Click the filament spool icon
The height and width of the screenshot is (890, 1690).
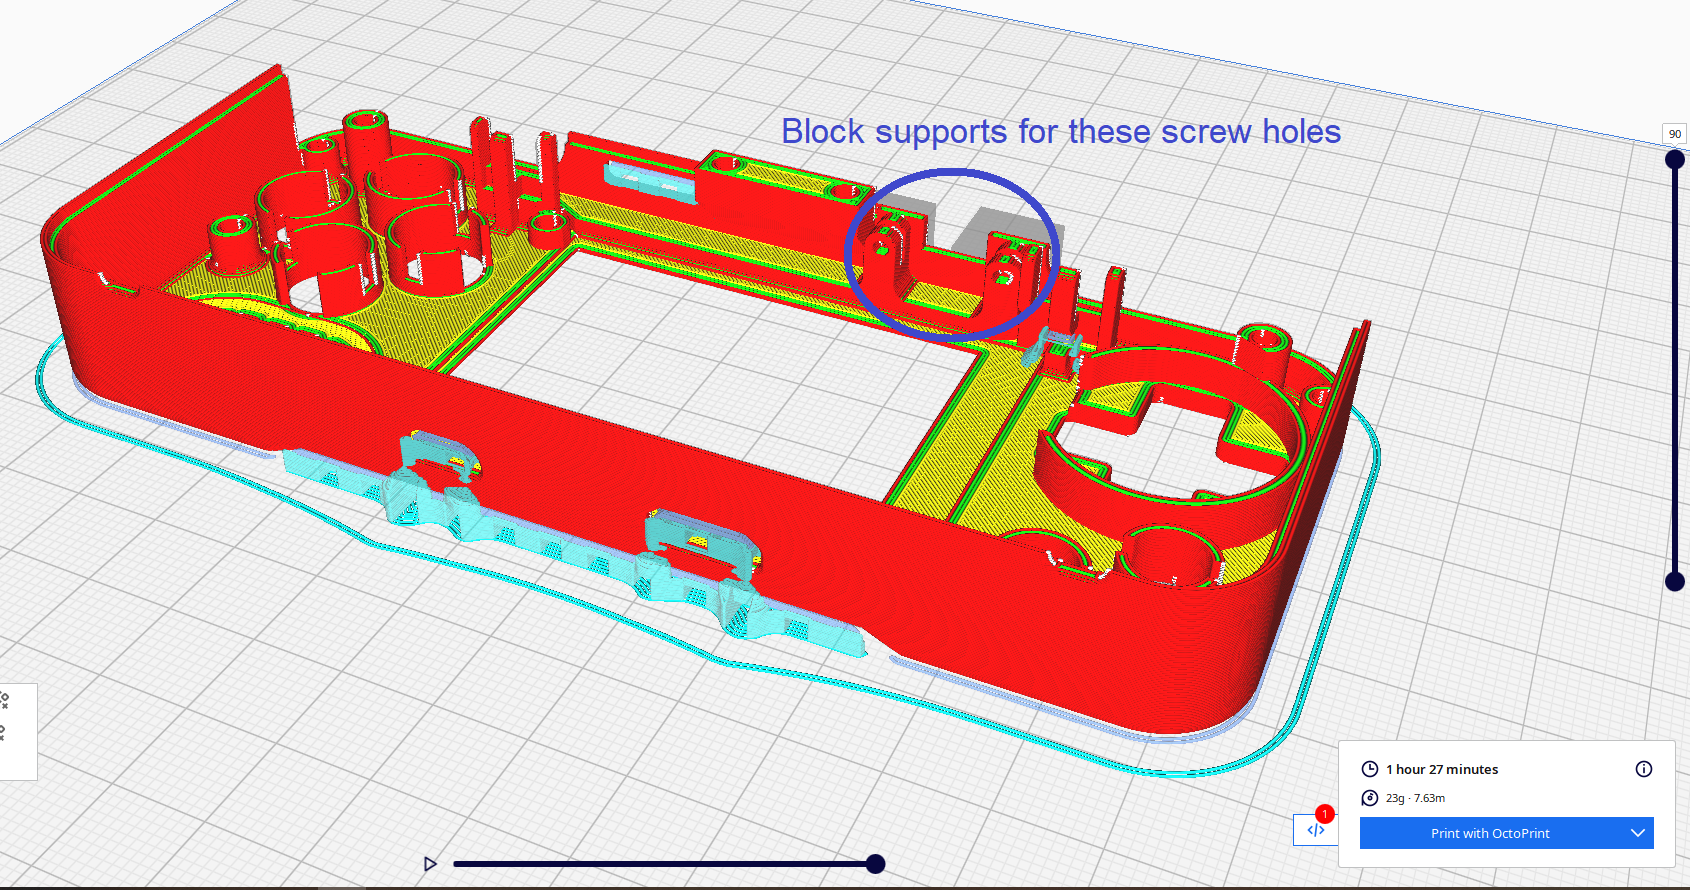pos(1370,798)
